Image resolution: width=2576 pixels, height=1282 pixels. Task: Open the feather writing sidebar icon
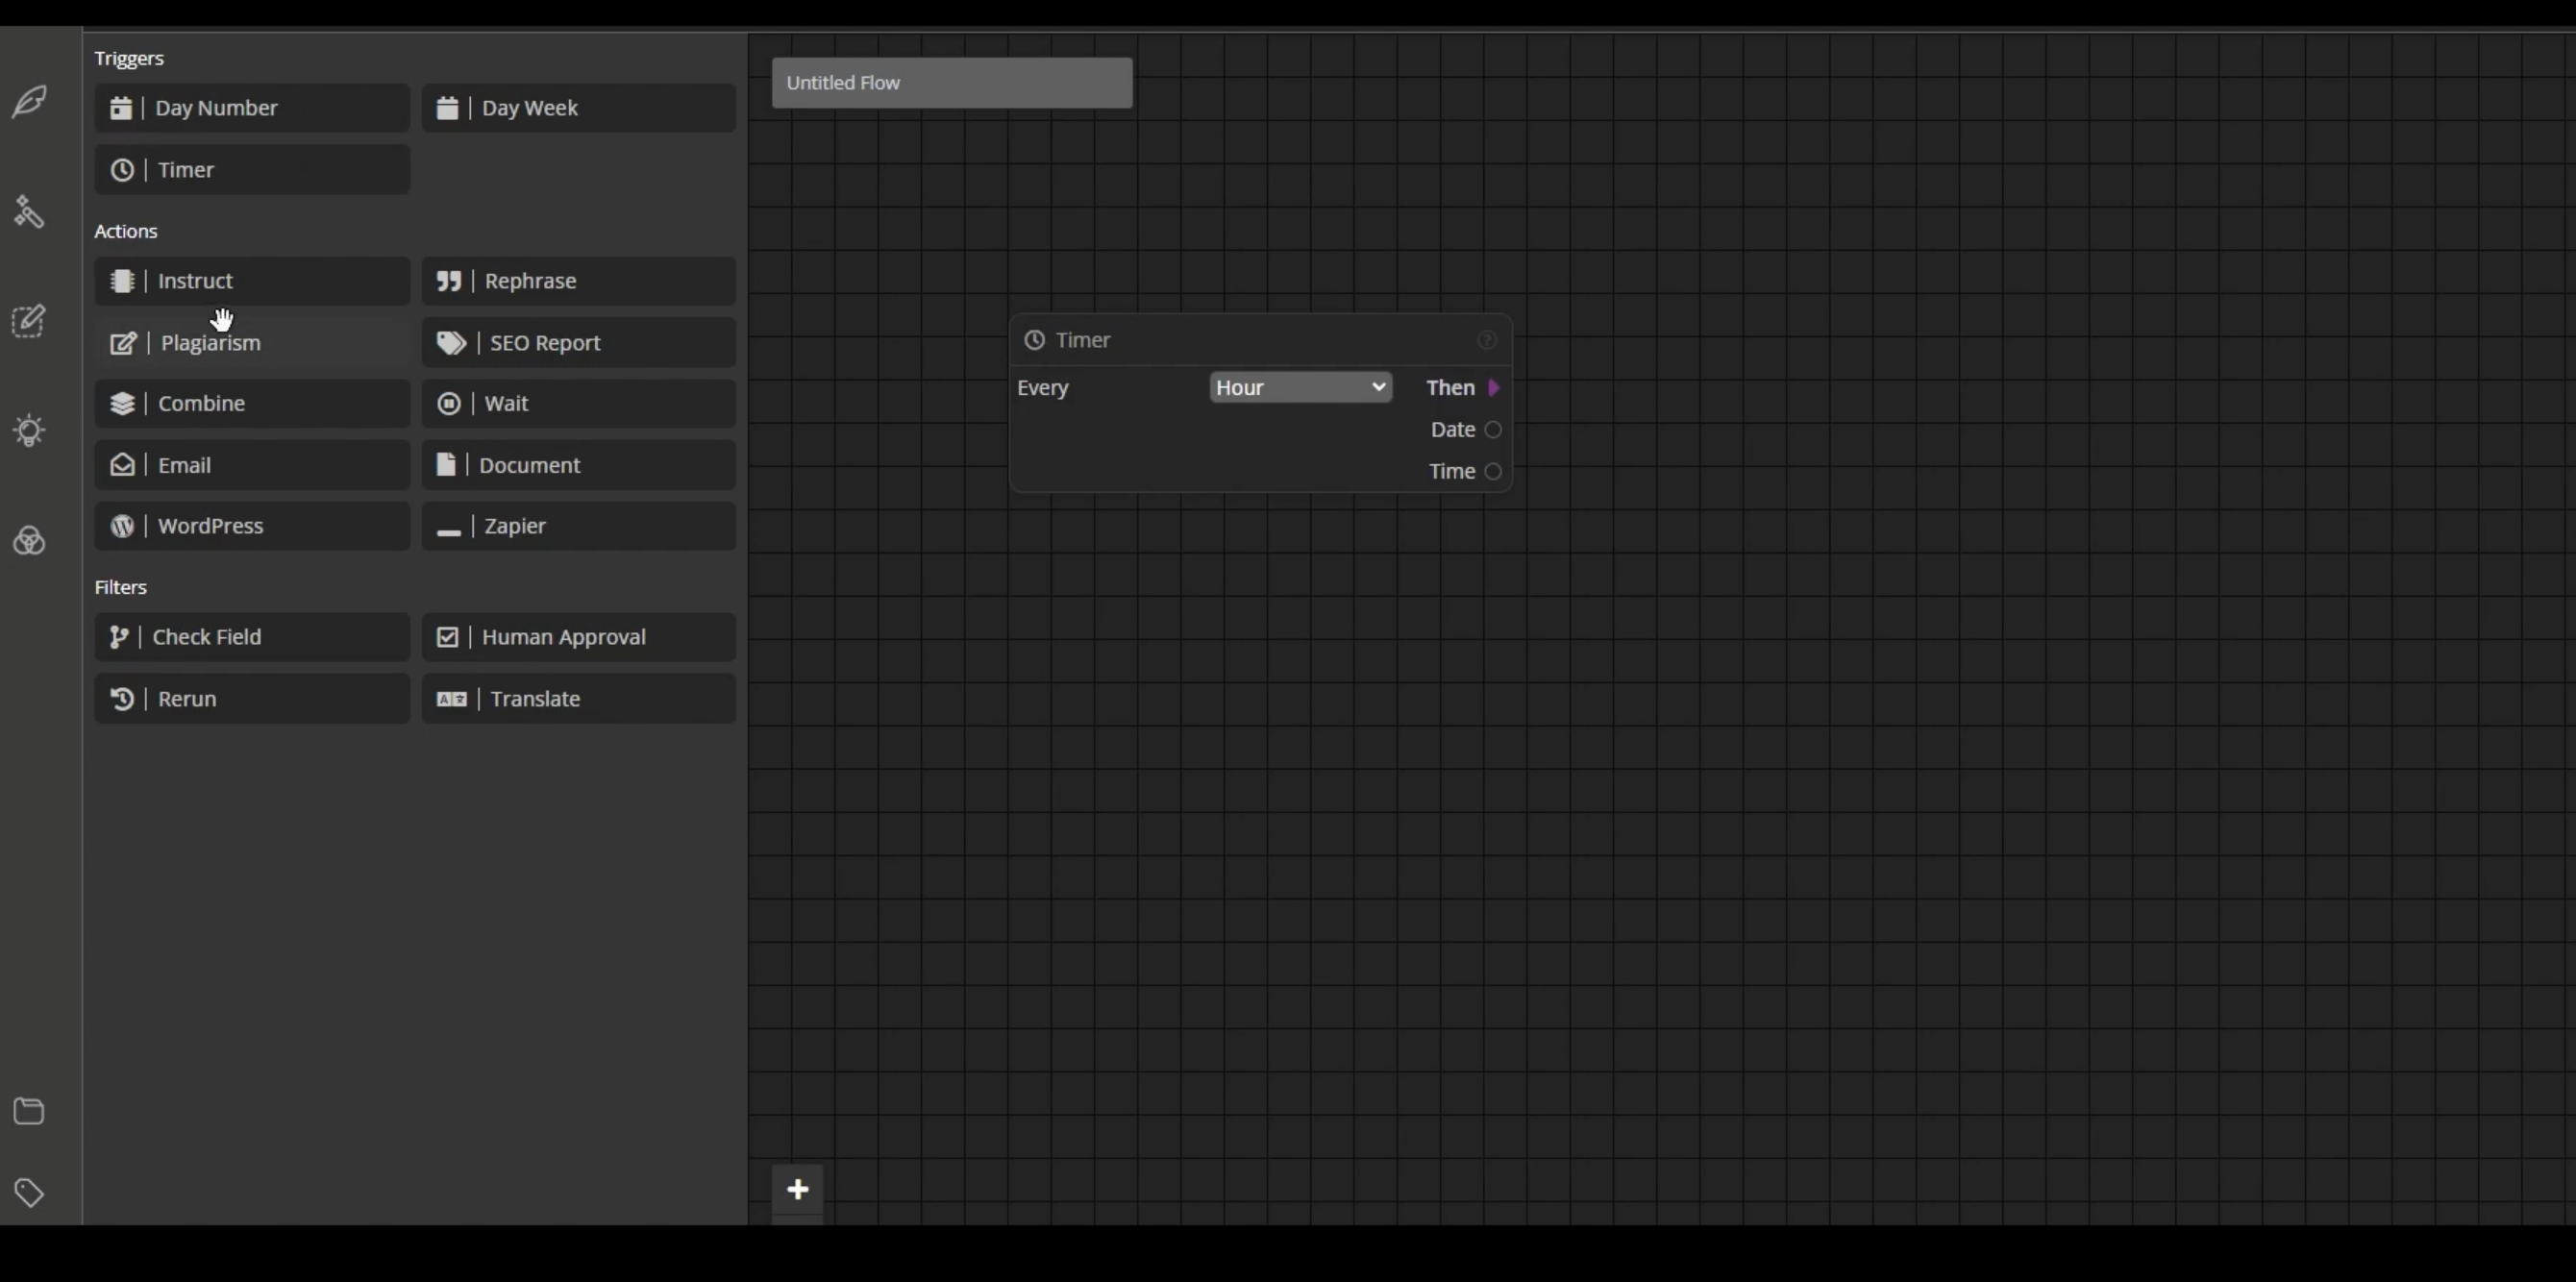click(x=29, y=101)
